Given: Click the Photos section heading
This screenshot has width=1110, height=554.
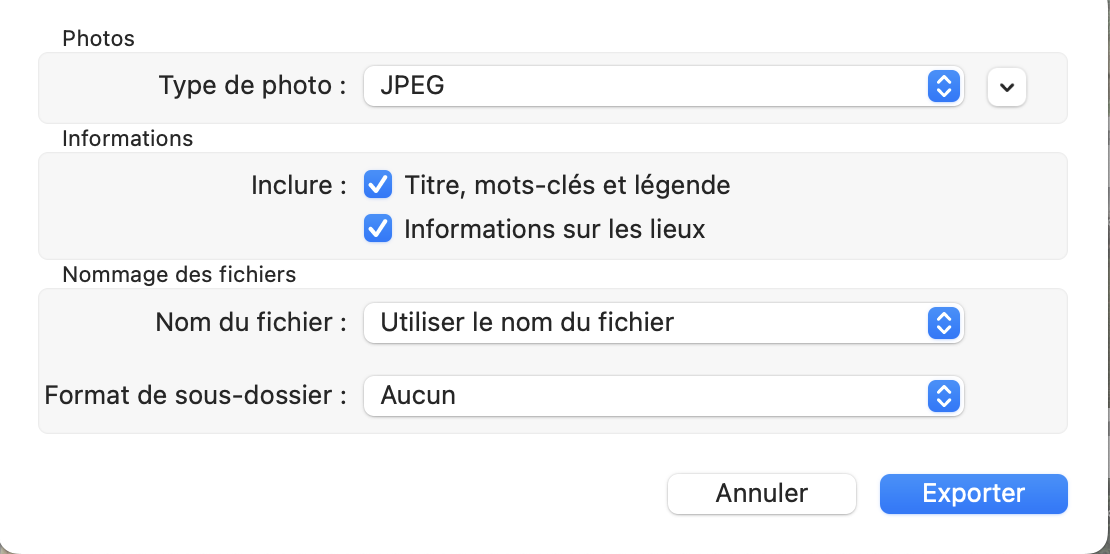Looking at the screenshot, I should point(98,38).
